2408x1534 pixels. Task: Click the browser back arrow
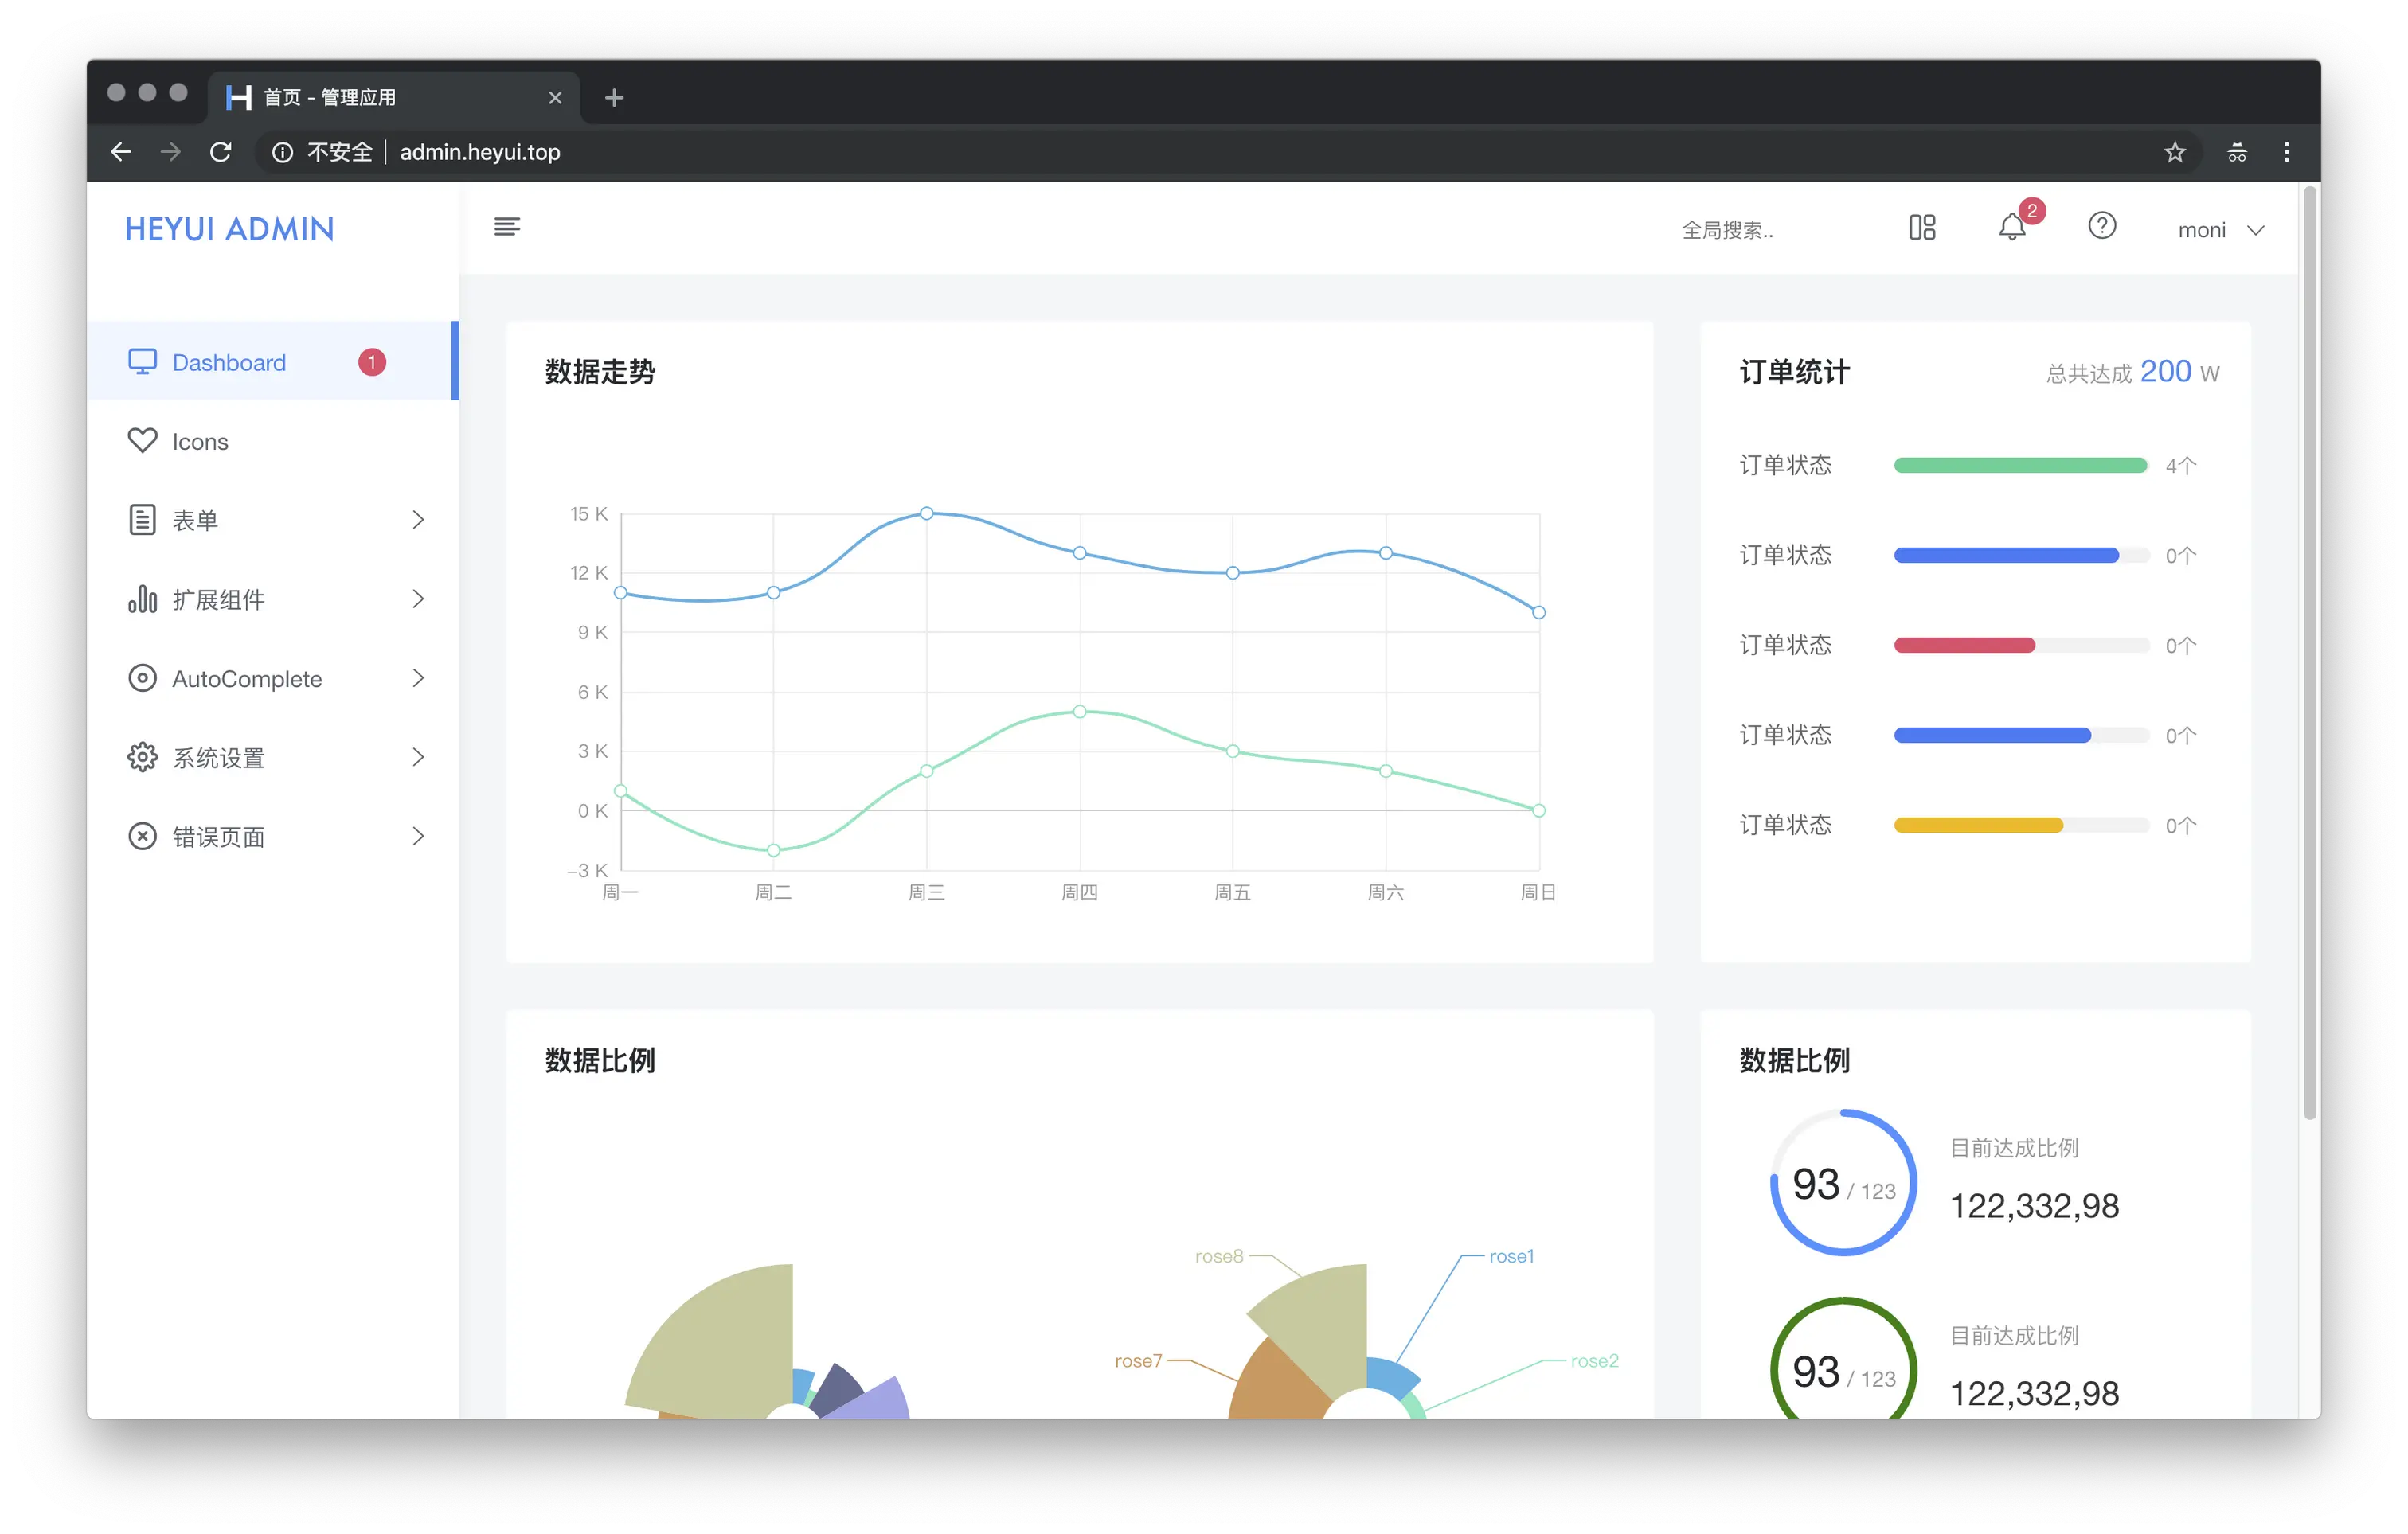click(121, 152)
